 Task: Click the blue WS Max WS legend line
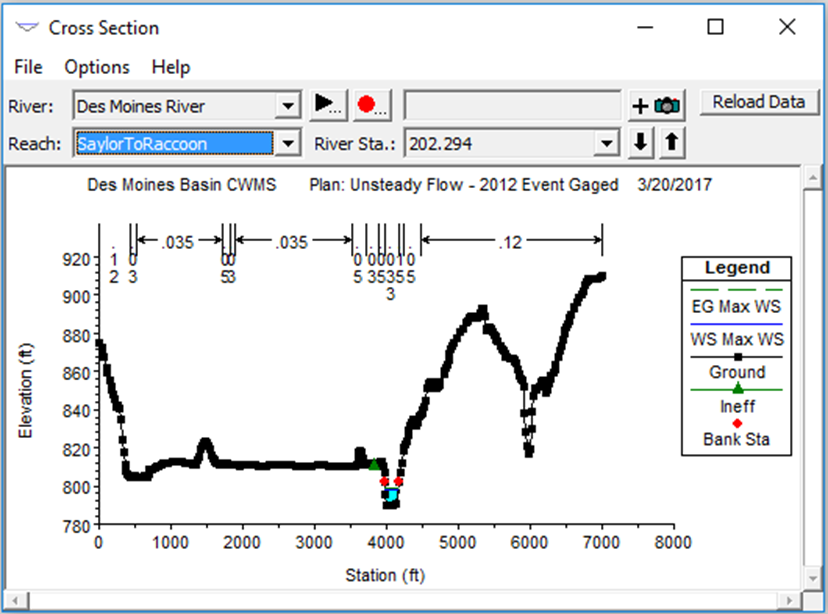pyautogui.click(x=736, y=324)
